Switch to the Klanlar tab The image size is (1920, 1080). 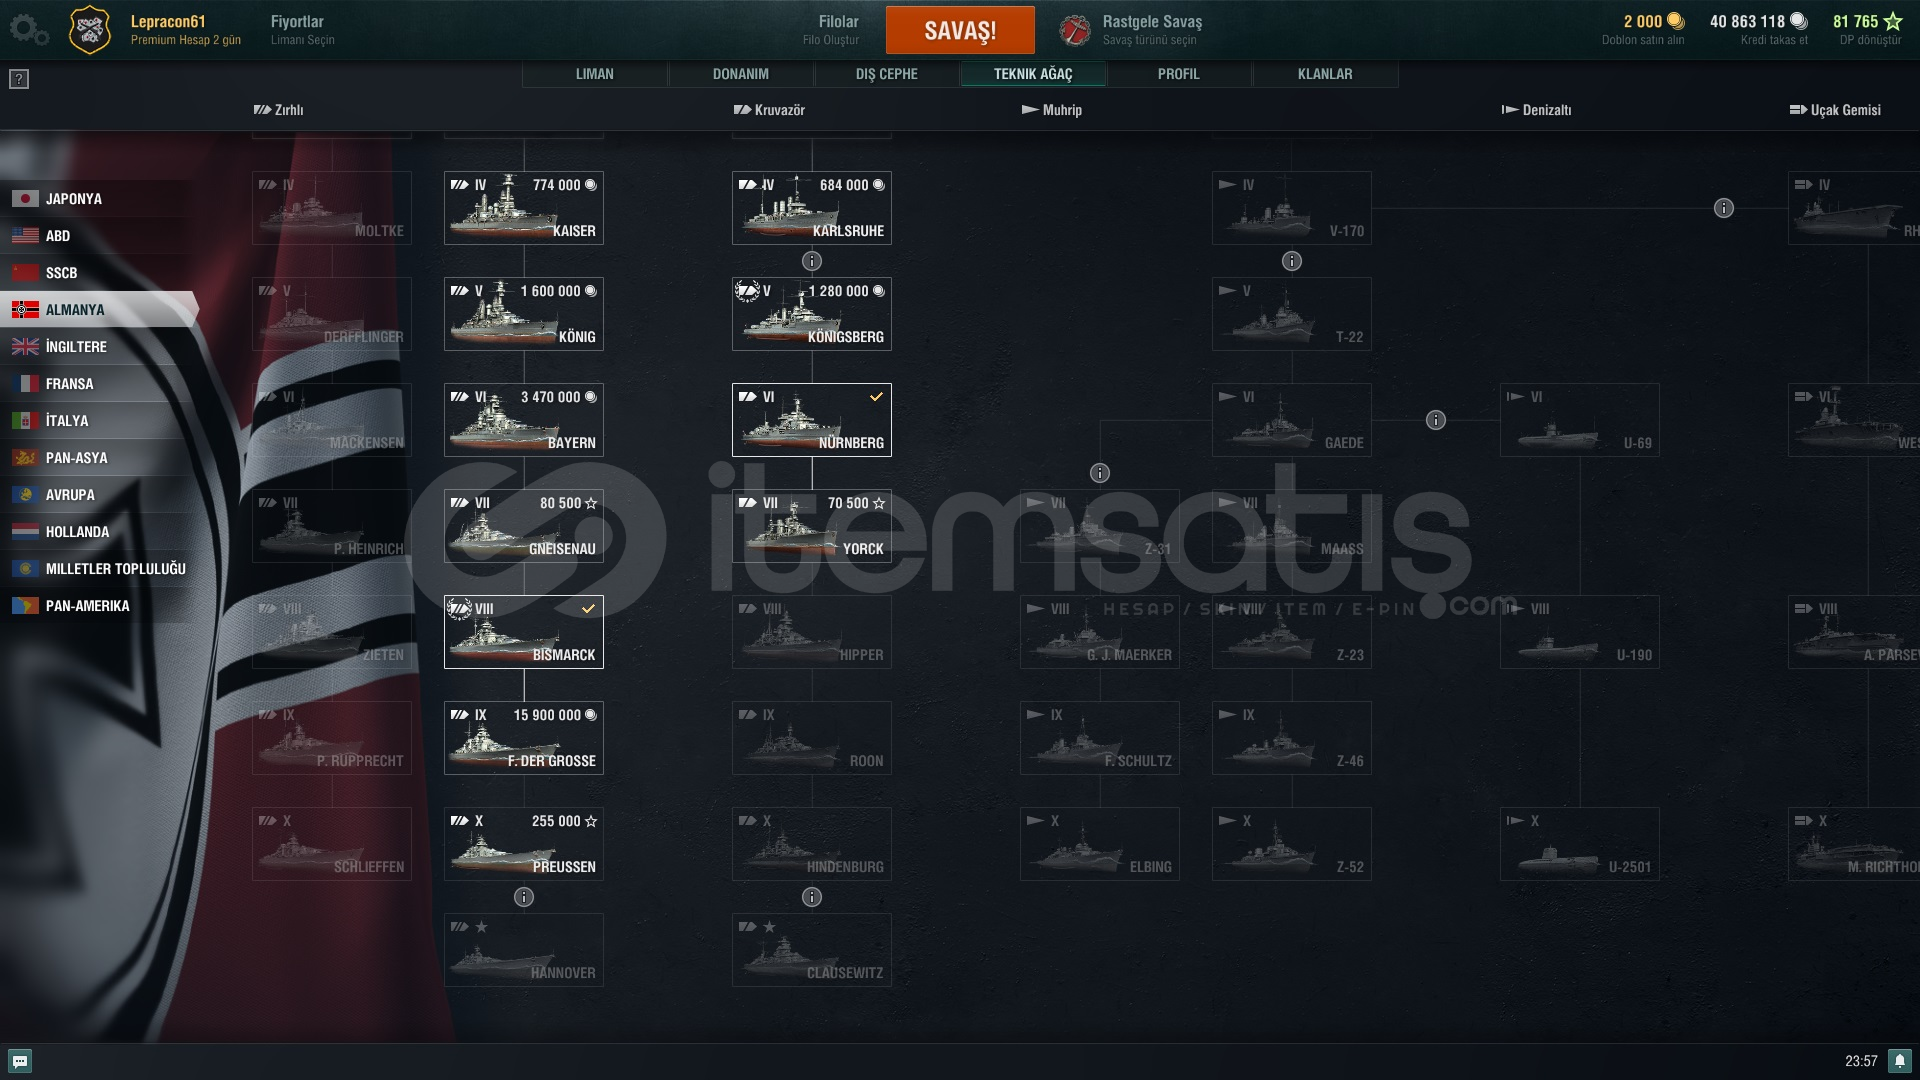[1325, 74]
